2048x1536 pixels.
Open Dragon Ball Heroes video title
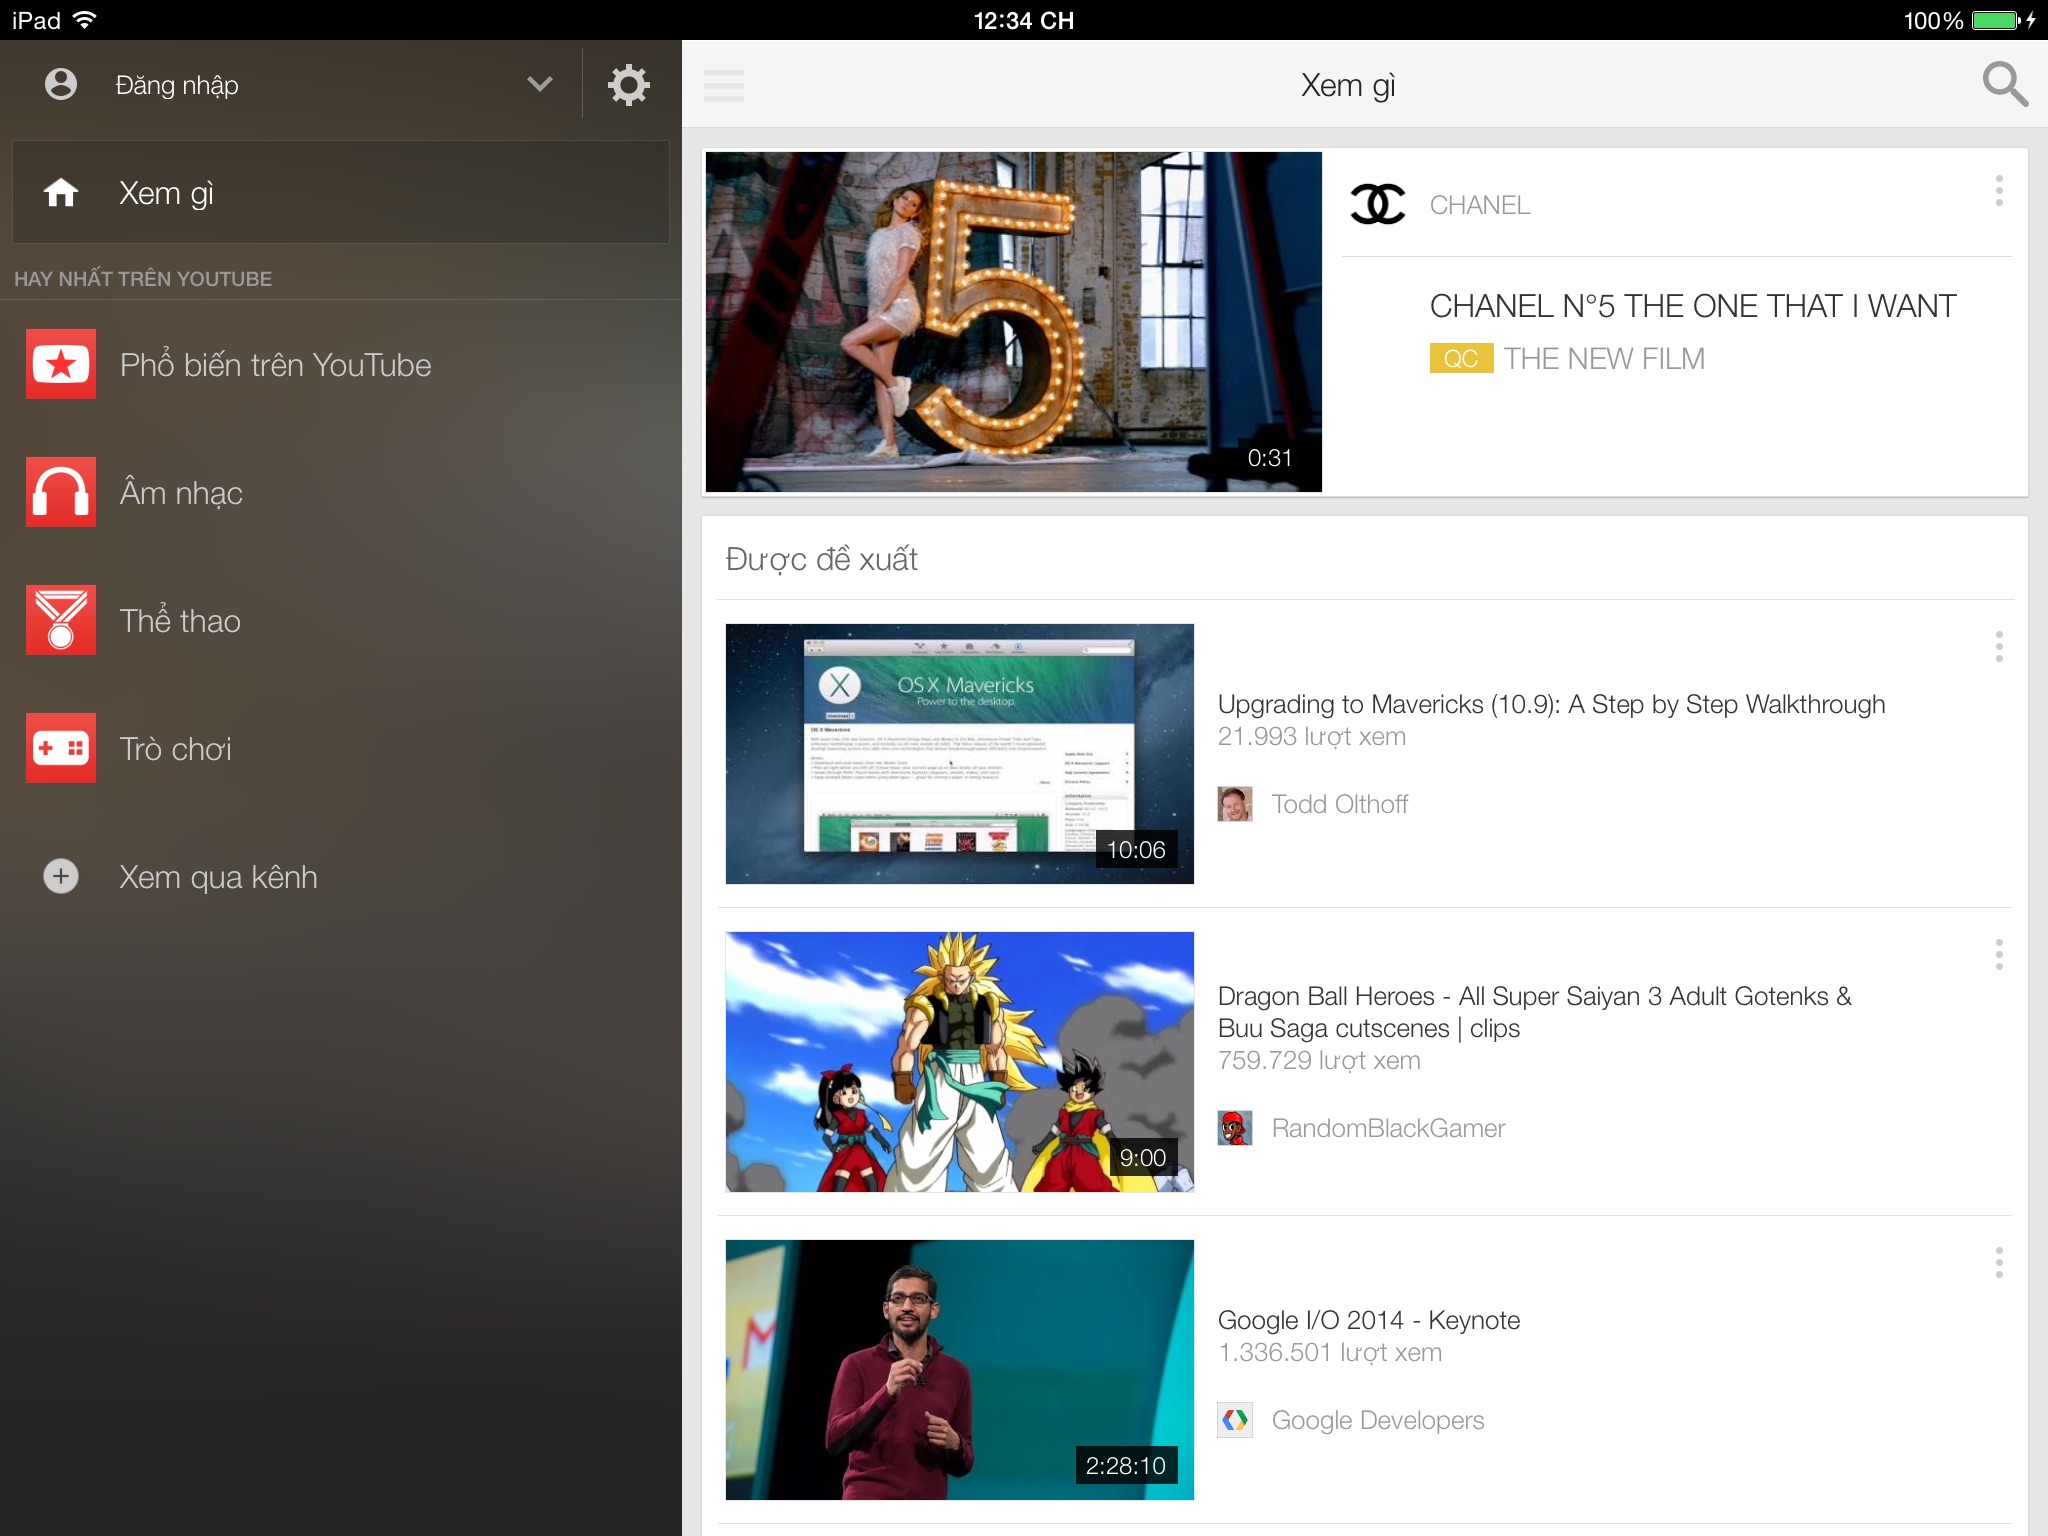point(1535,1012)
